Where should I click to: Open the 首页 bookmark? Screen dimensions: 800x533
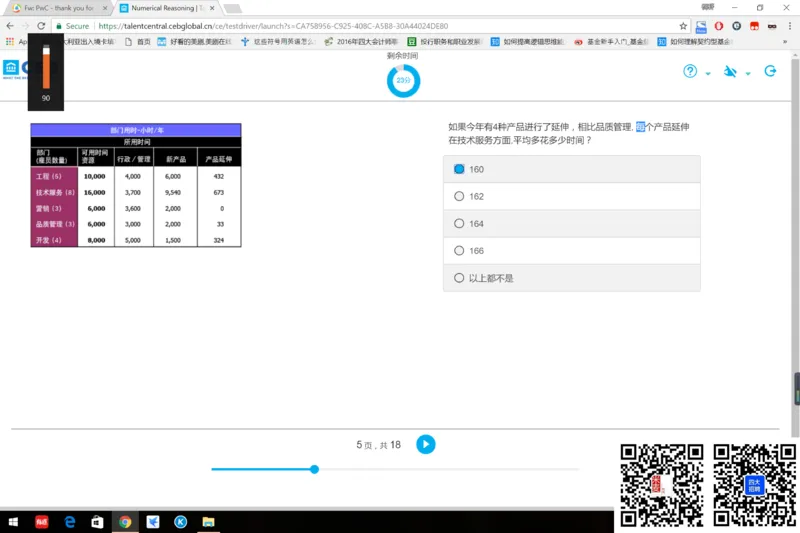(138, 41)
